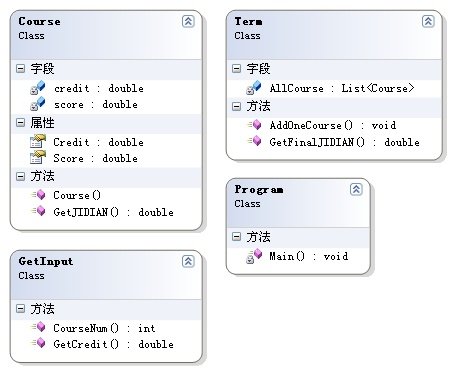Click the Main() method icon in Program
This screenshot has width=451, height=371.
click(x=254, y=256)
